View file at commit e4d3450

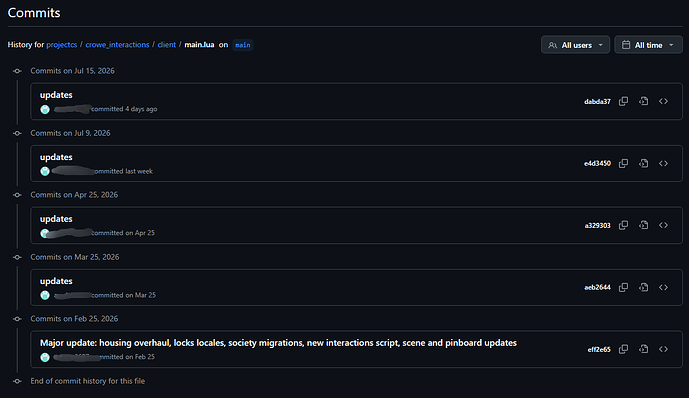[644, 163]
